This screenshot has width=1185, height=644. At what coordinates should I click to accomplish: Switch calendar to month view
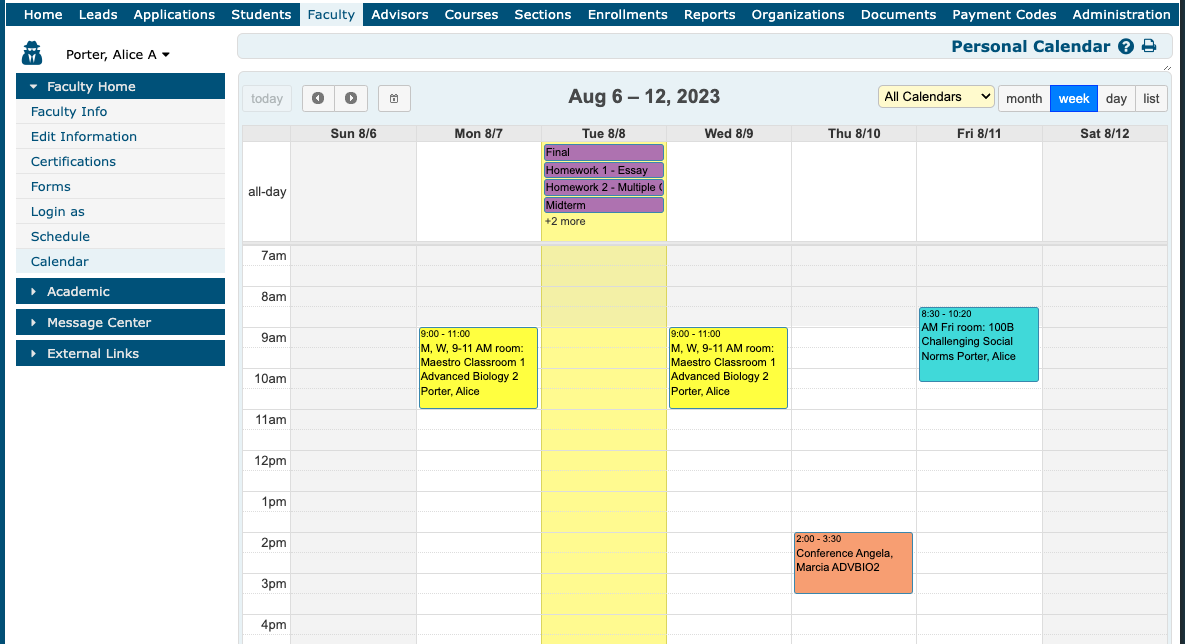click(1023, 98)
